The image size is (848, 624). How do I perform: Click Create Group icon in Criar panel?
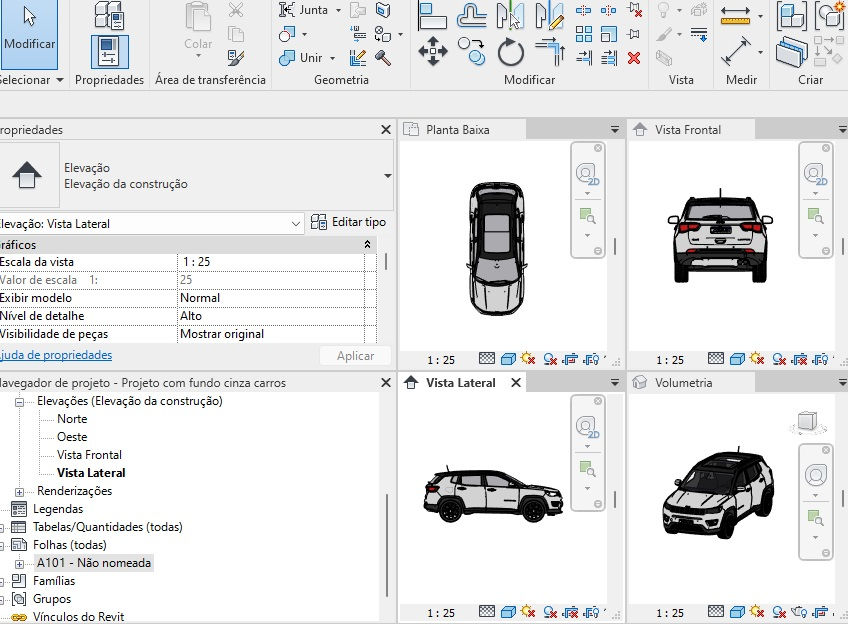point(829,15)
